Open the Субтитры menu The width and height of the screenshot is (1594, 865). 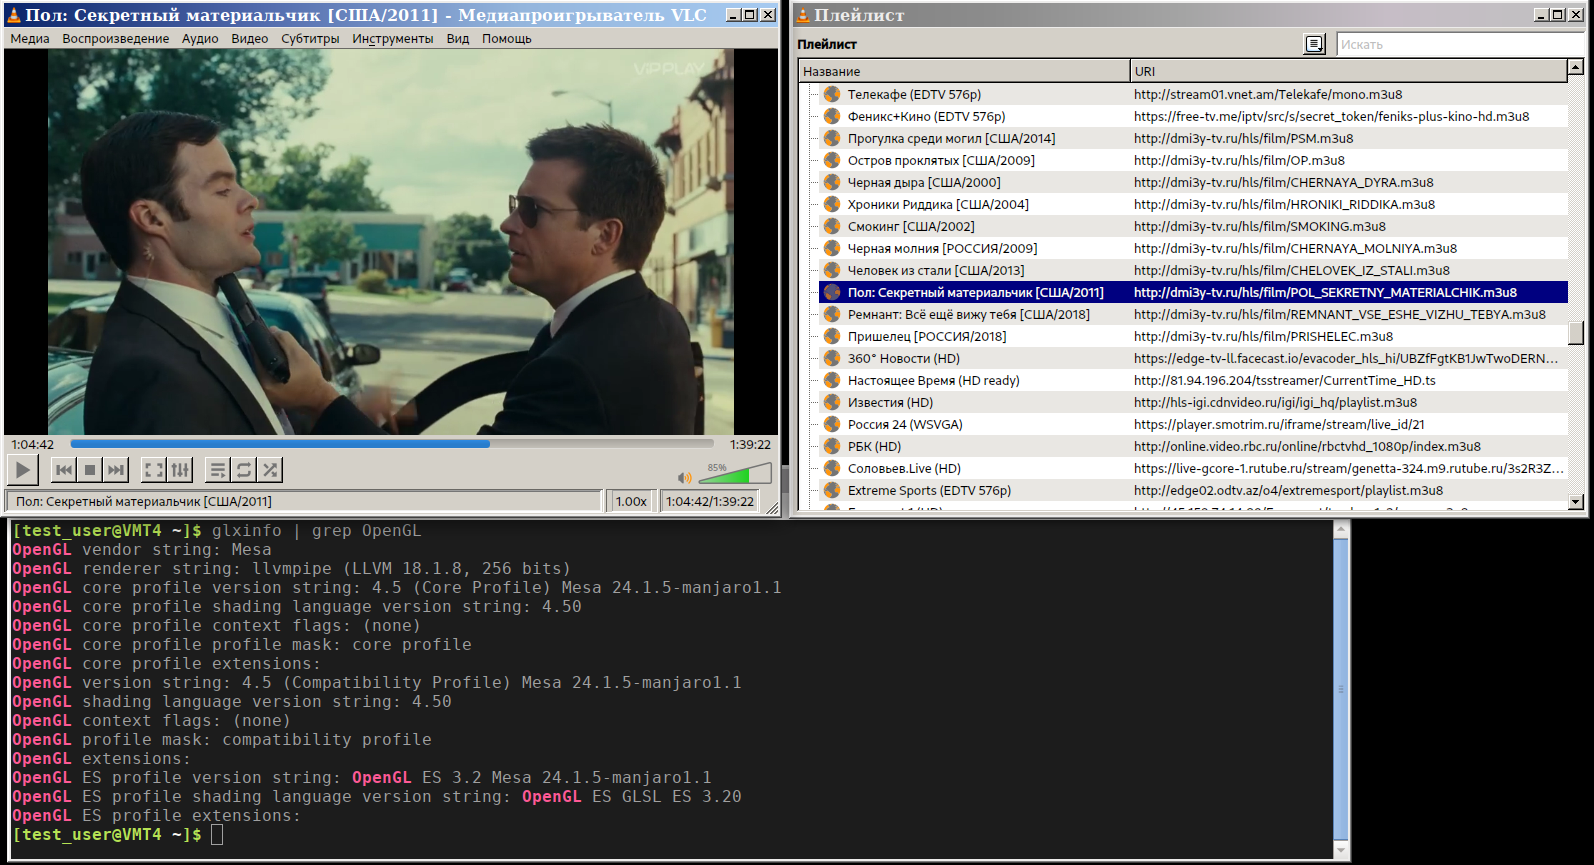pyautogui.click(x=311, y=39)
